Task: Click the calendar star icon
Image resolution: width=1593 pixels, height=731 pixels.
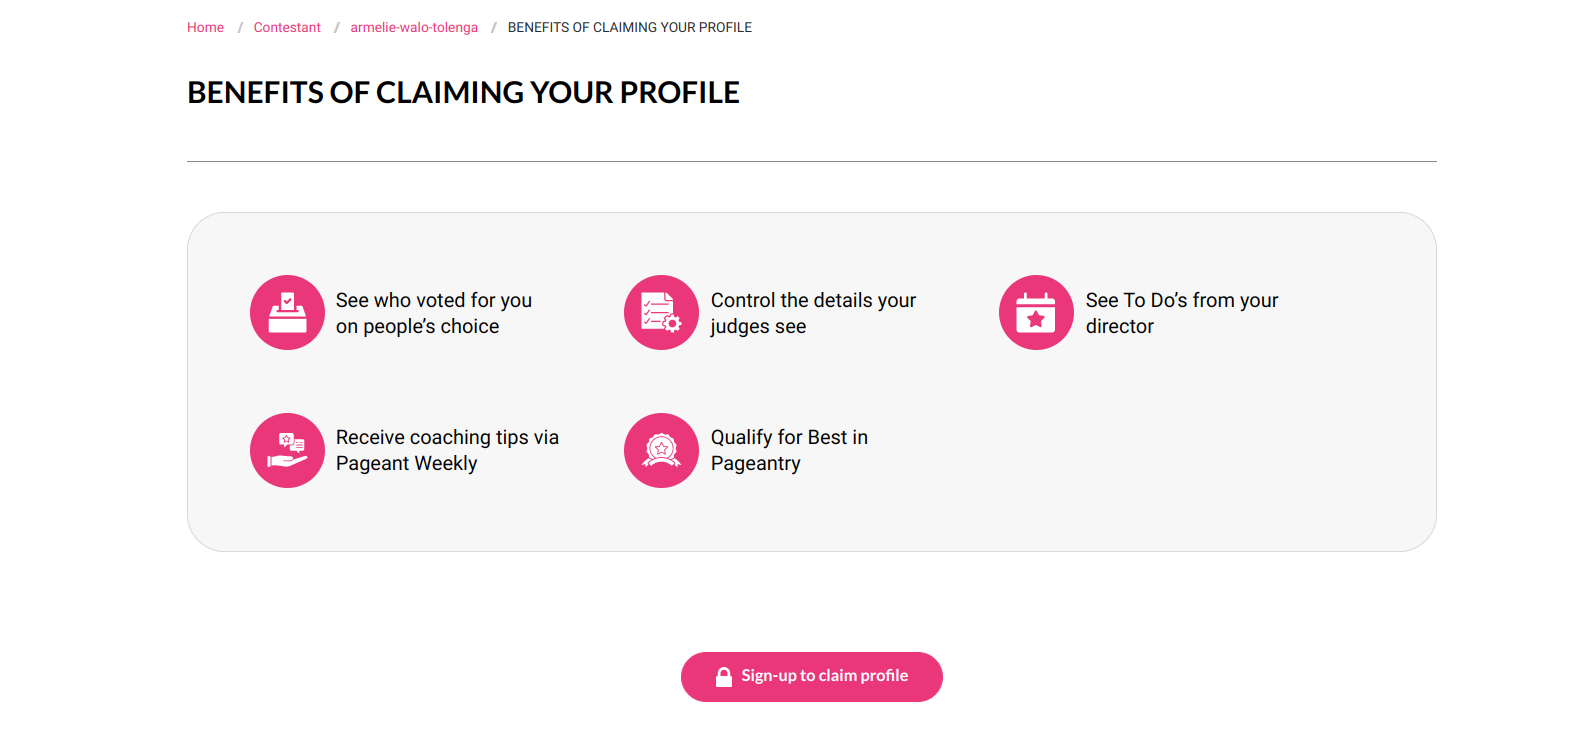Action: [x=1036, y=312]
